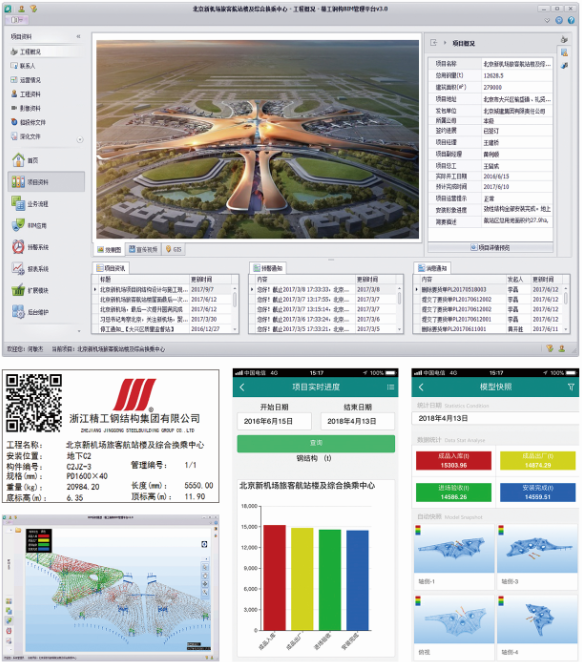Collapse the 项目资料 sidebar panel

click(x=79, y=37)
